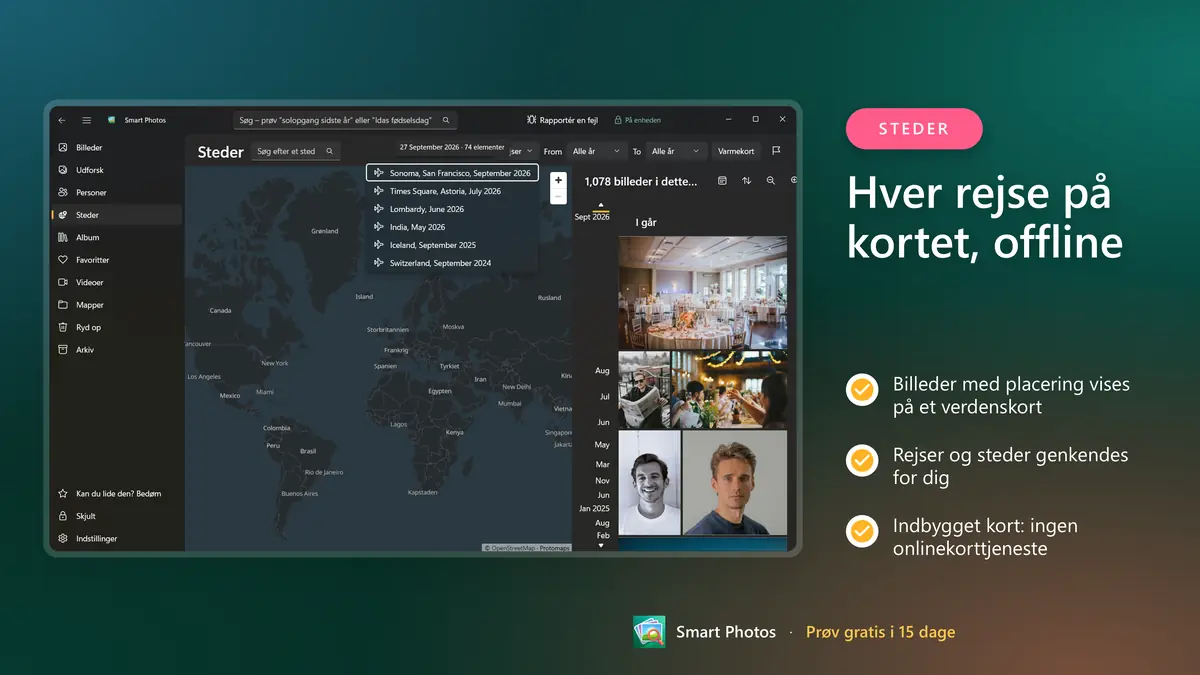Click the back arrow in title bar
This screenshot has height=675, width=1200.
coord(62,120)
